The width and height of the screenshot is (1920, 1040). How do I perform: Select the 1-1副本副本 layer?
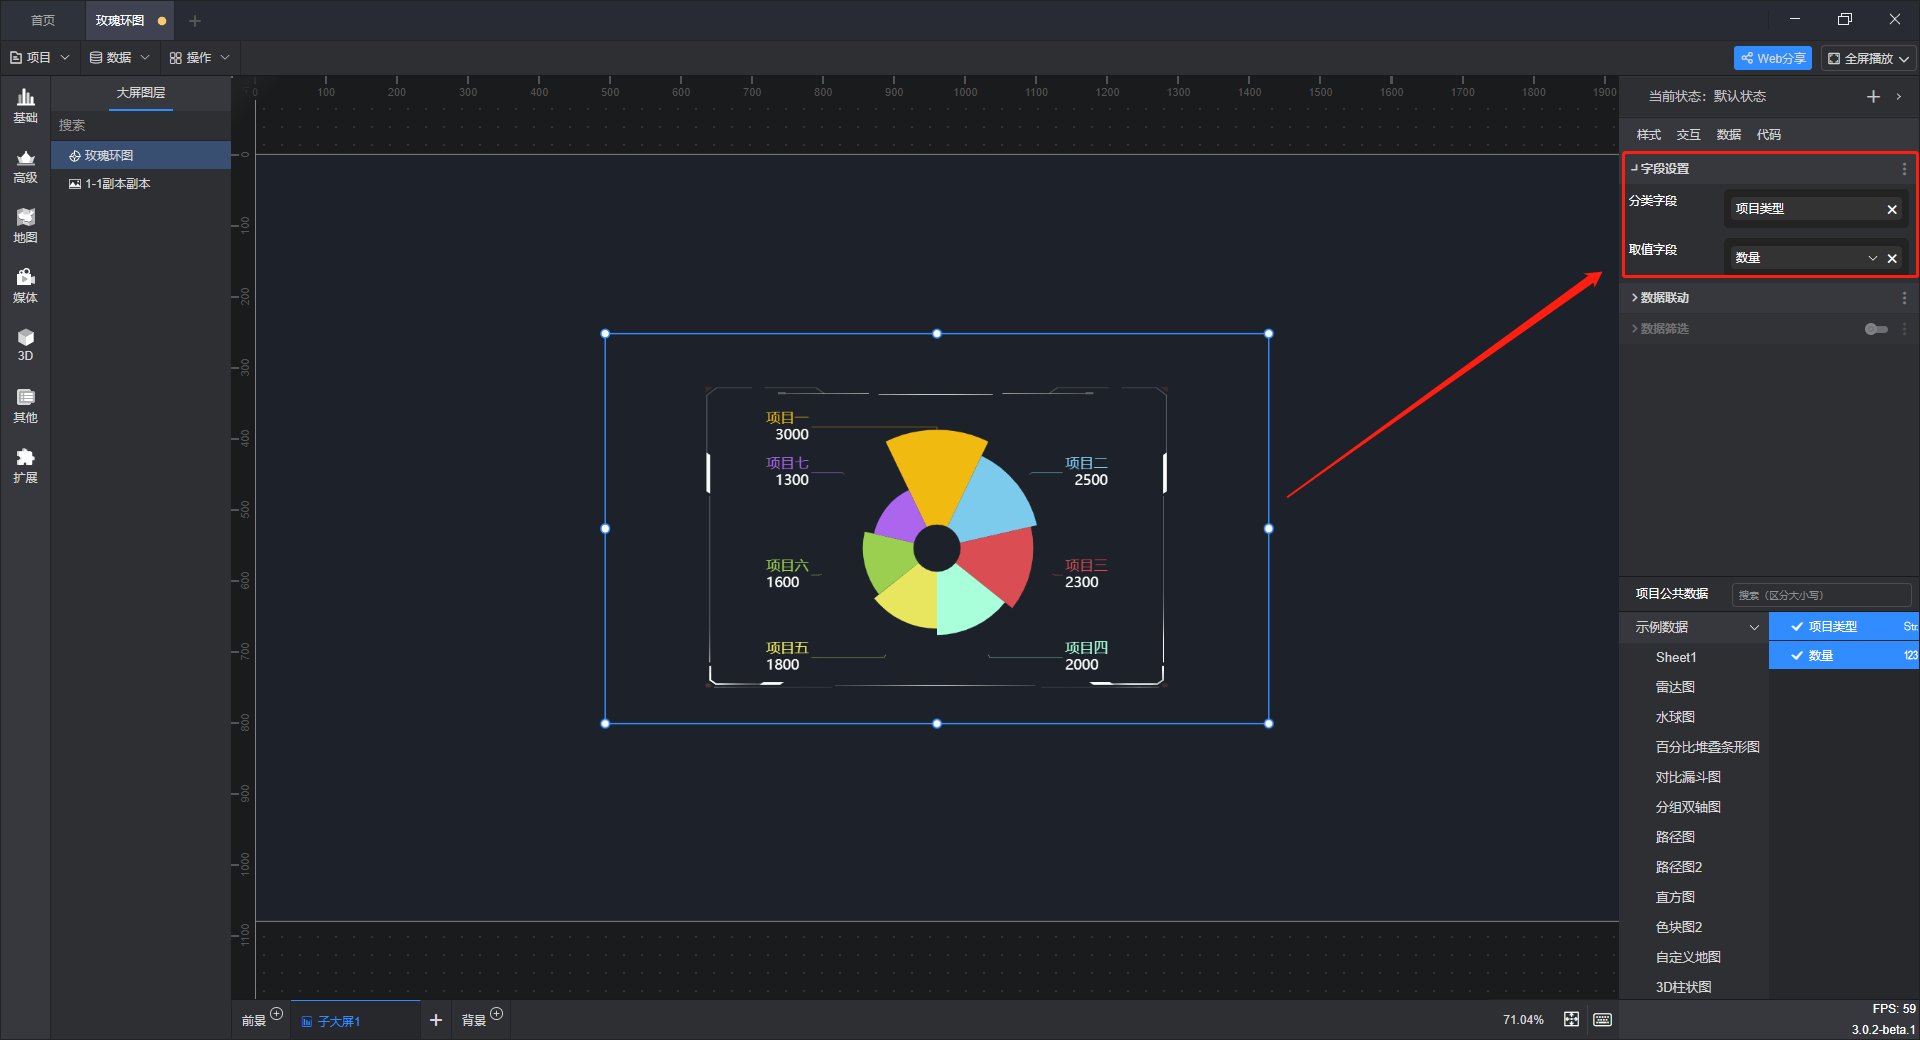141,184
